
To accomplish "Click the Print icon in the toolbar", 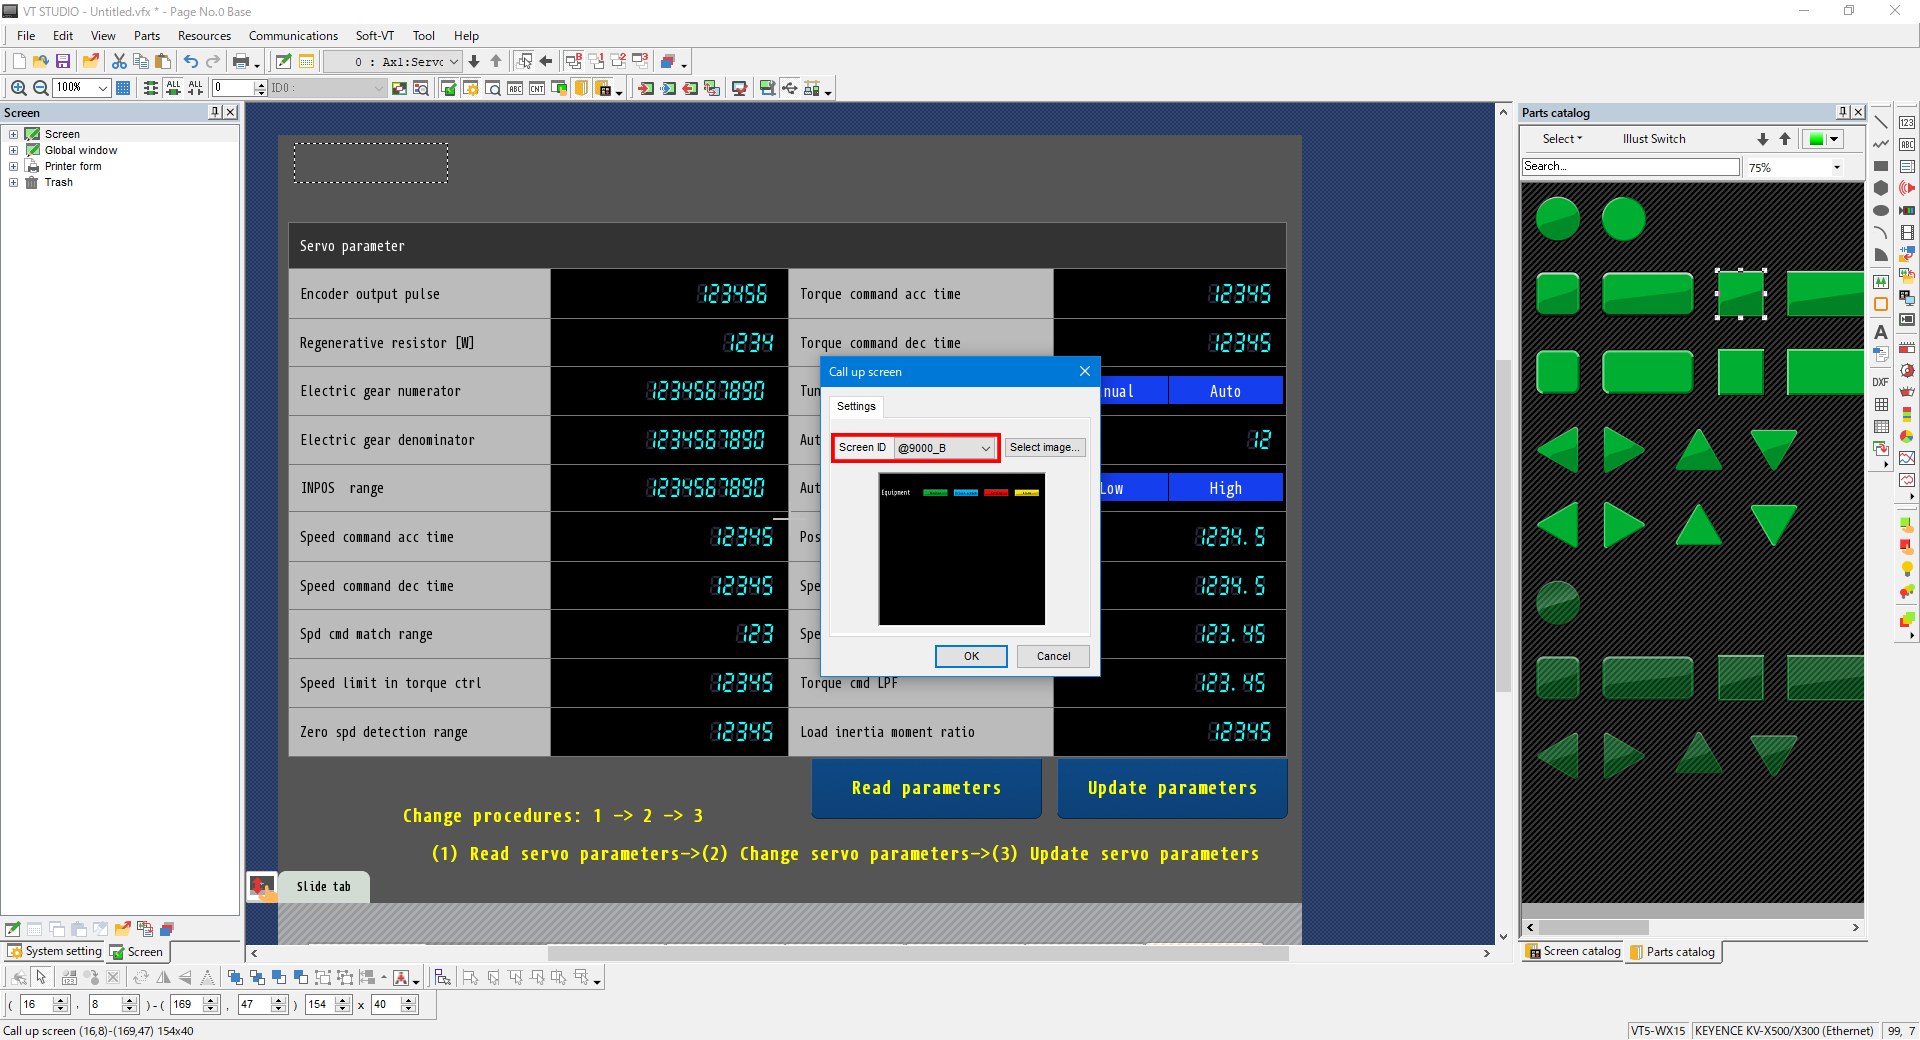I will pos(240,62).
